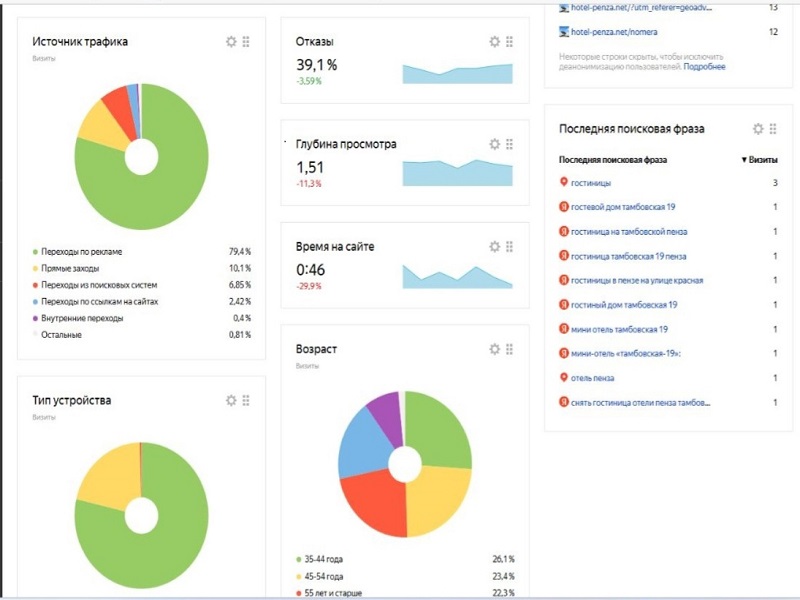This screenshot has width=800, height=600.
Task: Click Yandex icon beside гостиный дом тамбовская 19
Action: (564, 305)
